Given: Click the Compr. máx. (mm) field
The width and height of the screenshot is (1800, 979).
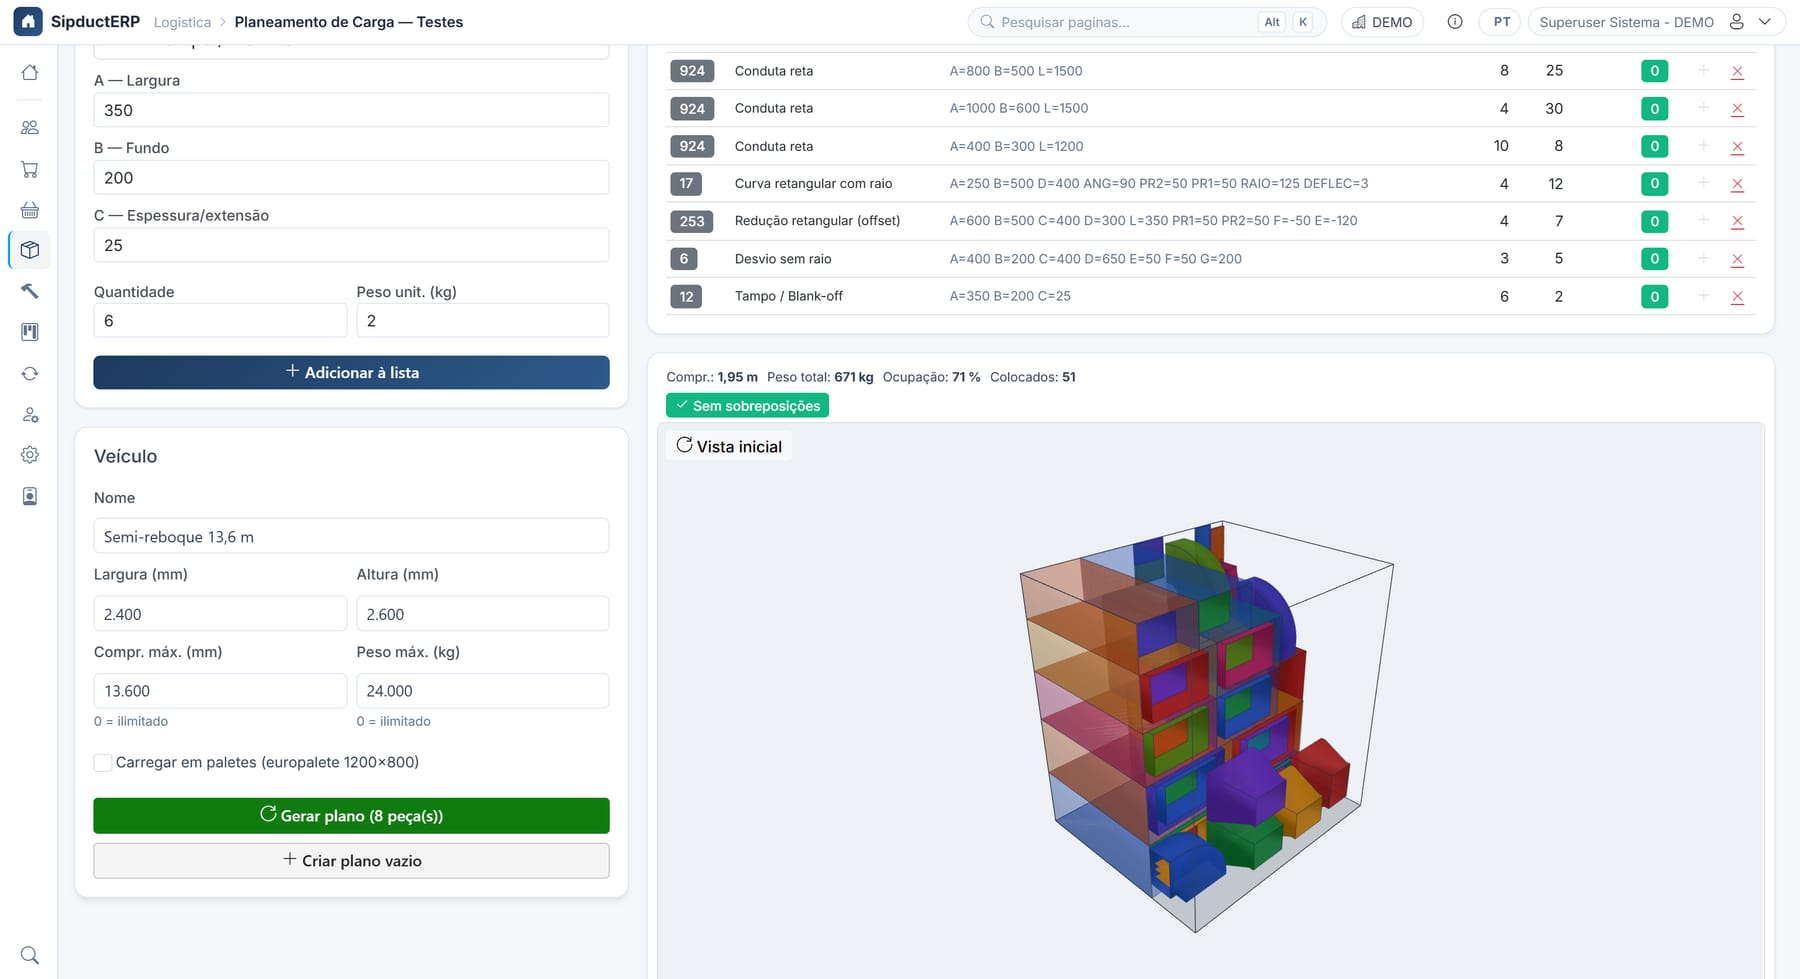Looking at the screenshot, I should tap(220, 690).
